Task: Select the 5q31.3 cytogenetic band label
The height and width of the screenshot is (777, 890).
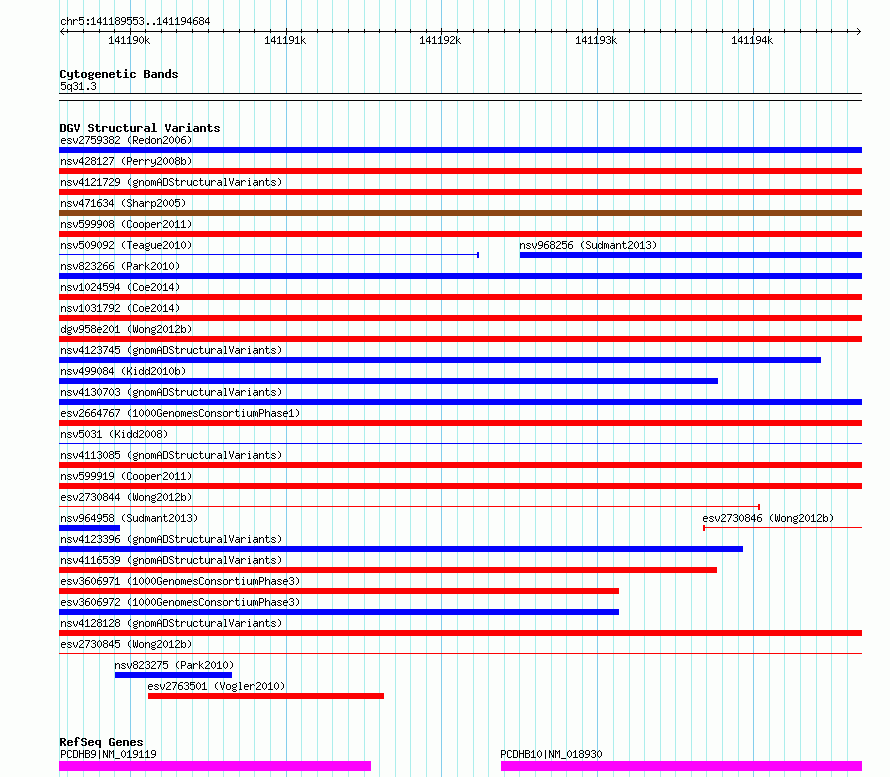Action: point(78,86)
